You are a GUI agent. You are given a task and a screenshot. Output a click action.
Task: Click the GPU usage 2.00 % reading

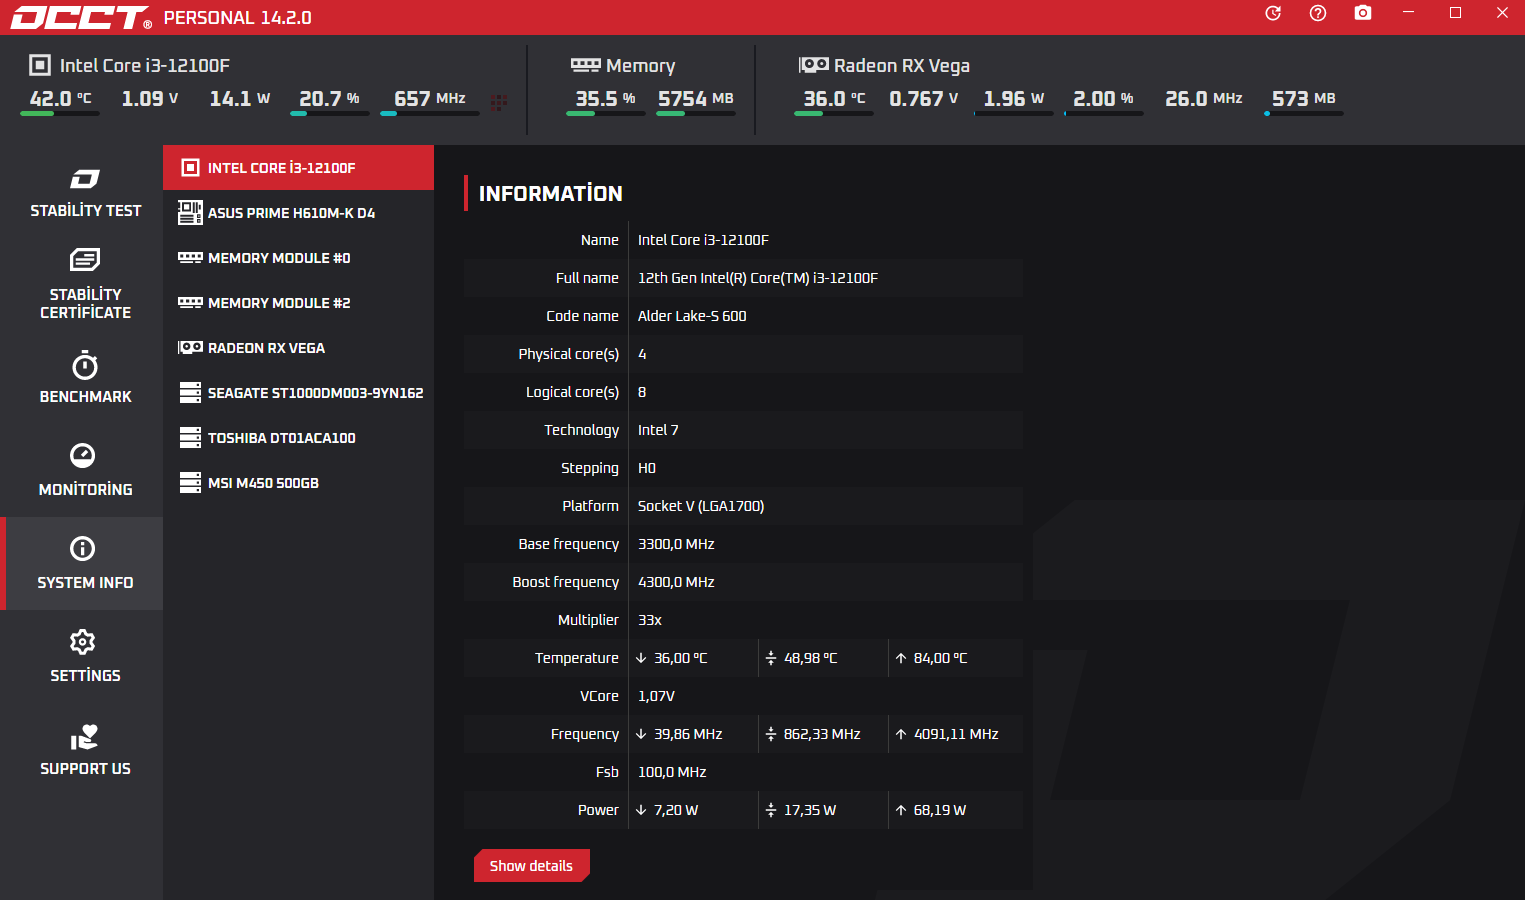click(1104, 98)
